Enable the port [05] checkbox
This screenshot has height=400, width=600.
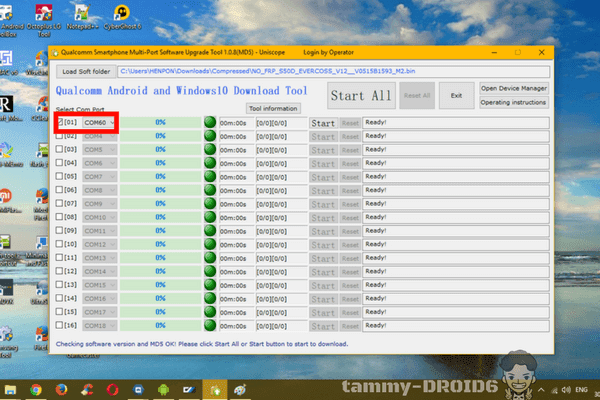point(59,176)
